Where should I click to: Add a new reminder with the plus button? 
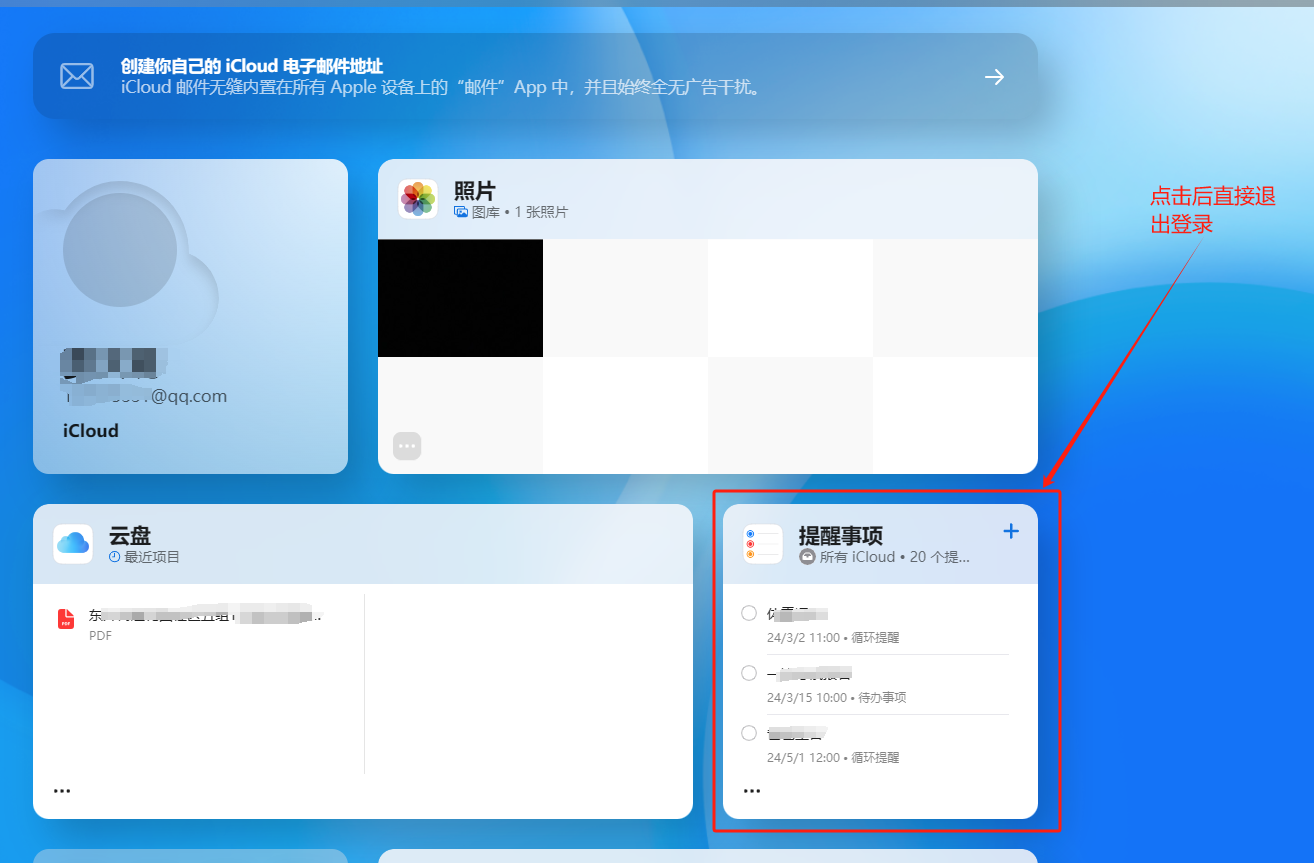1011,531
